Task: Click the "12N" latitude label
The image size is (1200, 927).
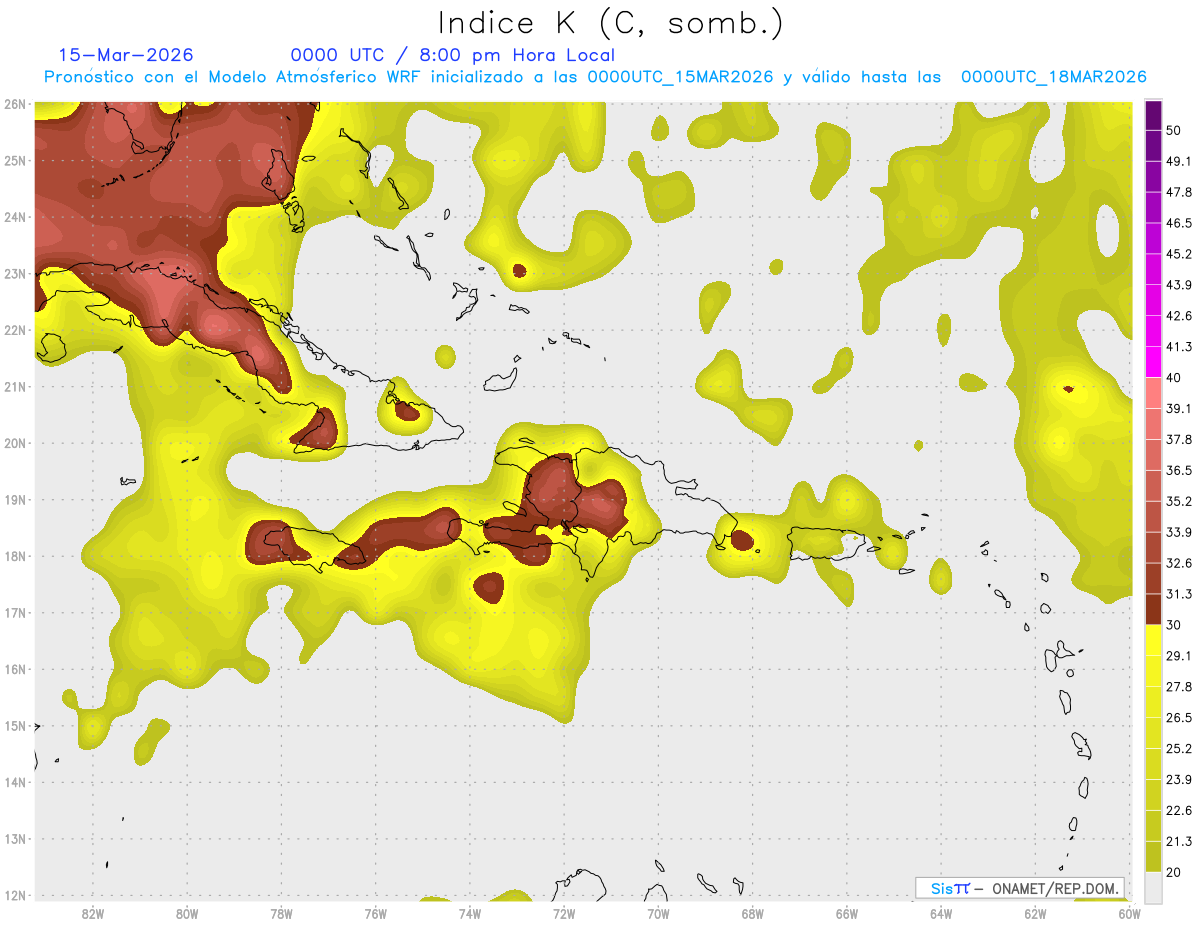Action: click(15, 895)
